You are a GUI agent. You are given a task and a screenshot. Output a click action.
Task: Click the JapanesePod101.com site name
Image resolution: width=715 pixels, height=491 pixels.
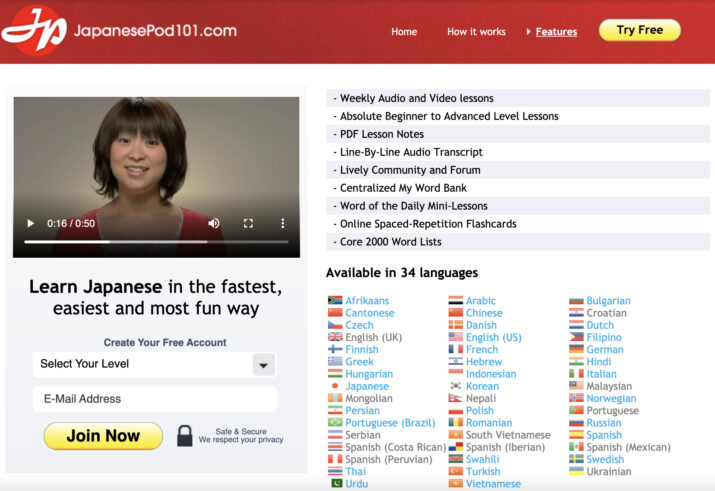(x=155, y=31)
